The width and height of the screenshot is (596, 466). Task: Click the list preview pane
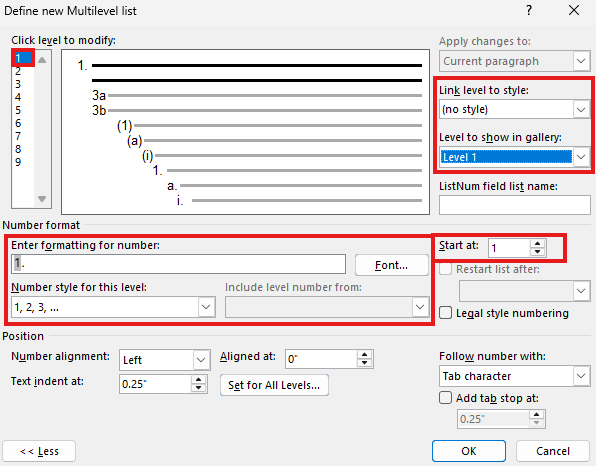[246, 132]
